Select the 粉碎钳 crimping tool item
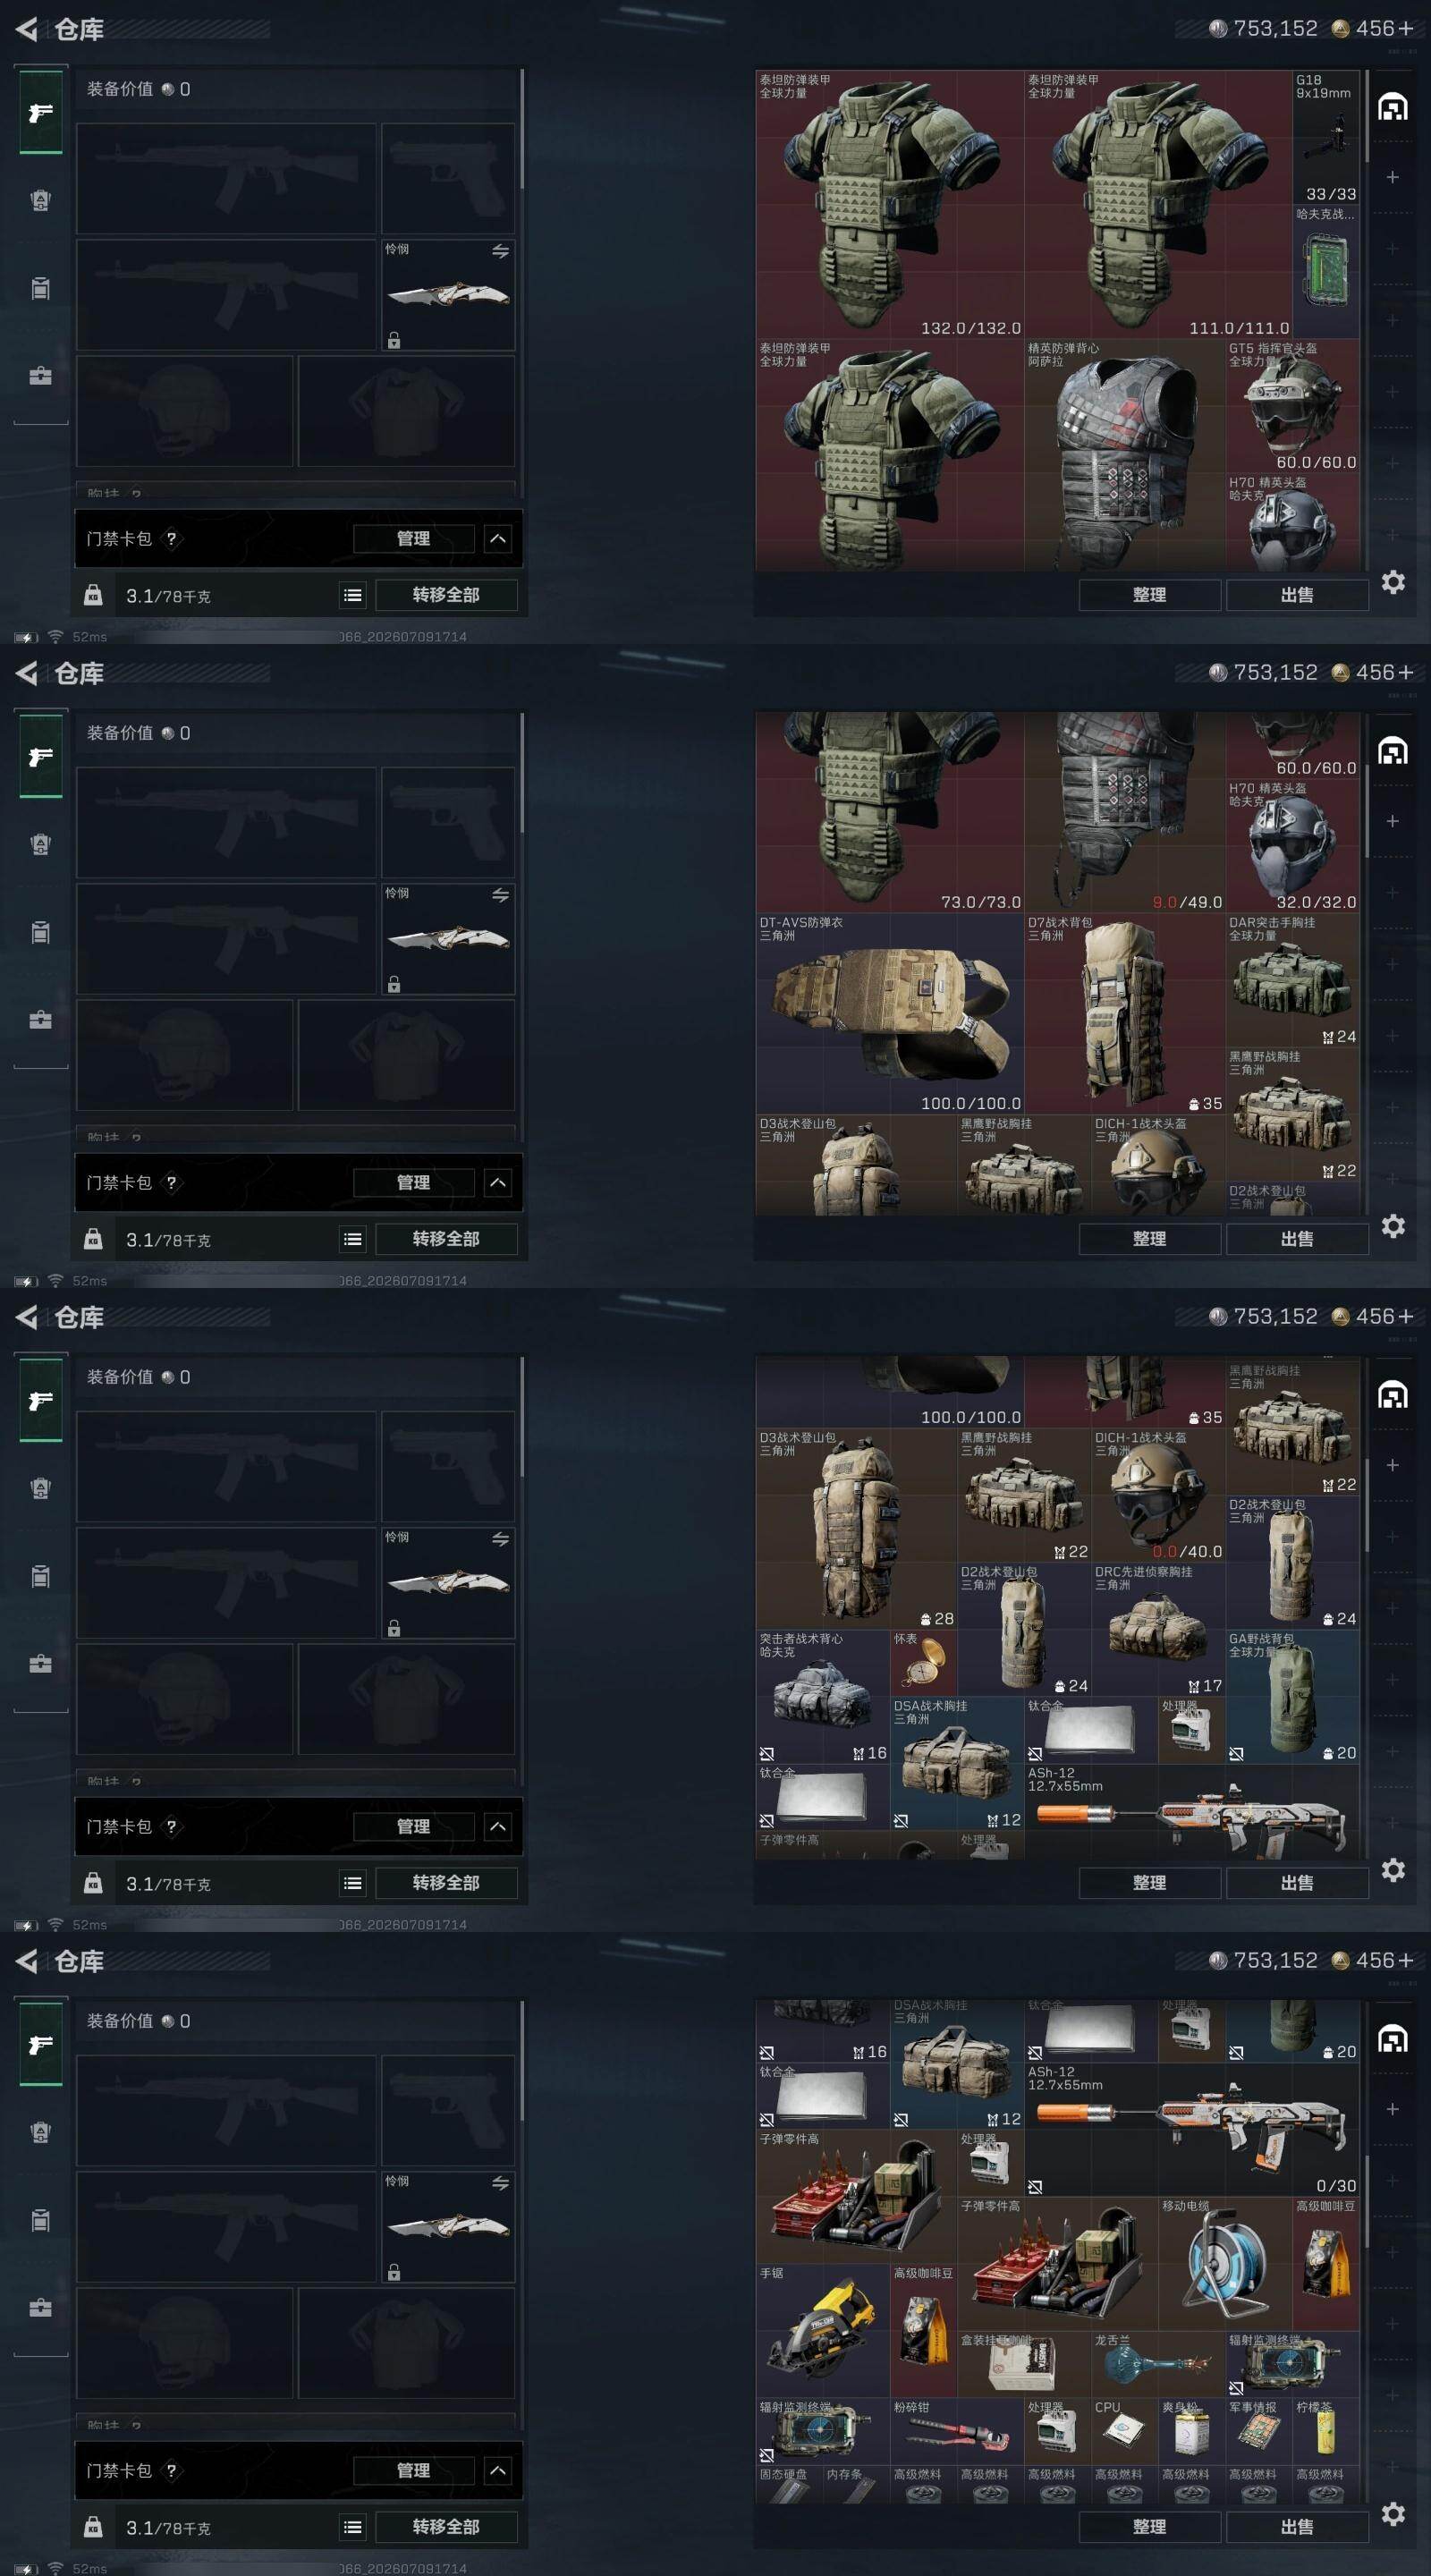This screenshot has width=1431, height=2576. tap(957, 2431)
